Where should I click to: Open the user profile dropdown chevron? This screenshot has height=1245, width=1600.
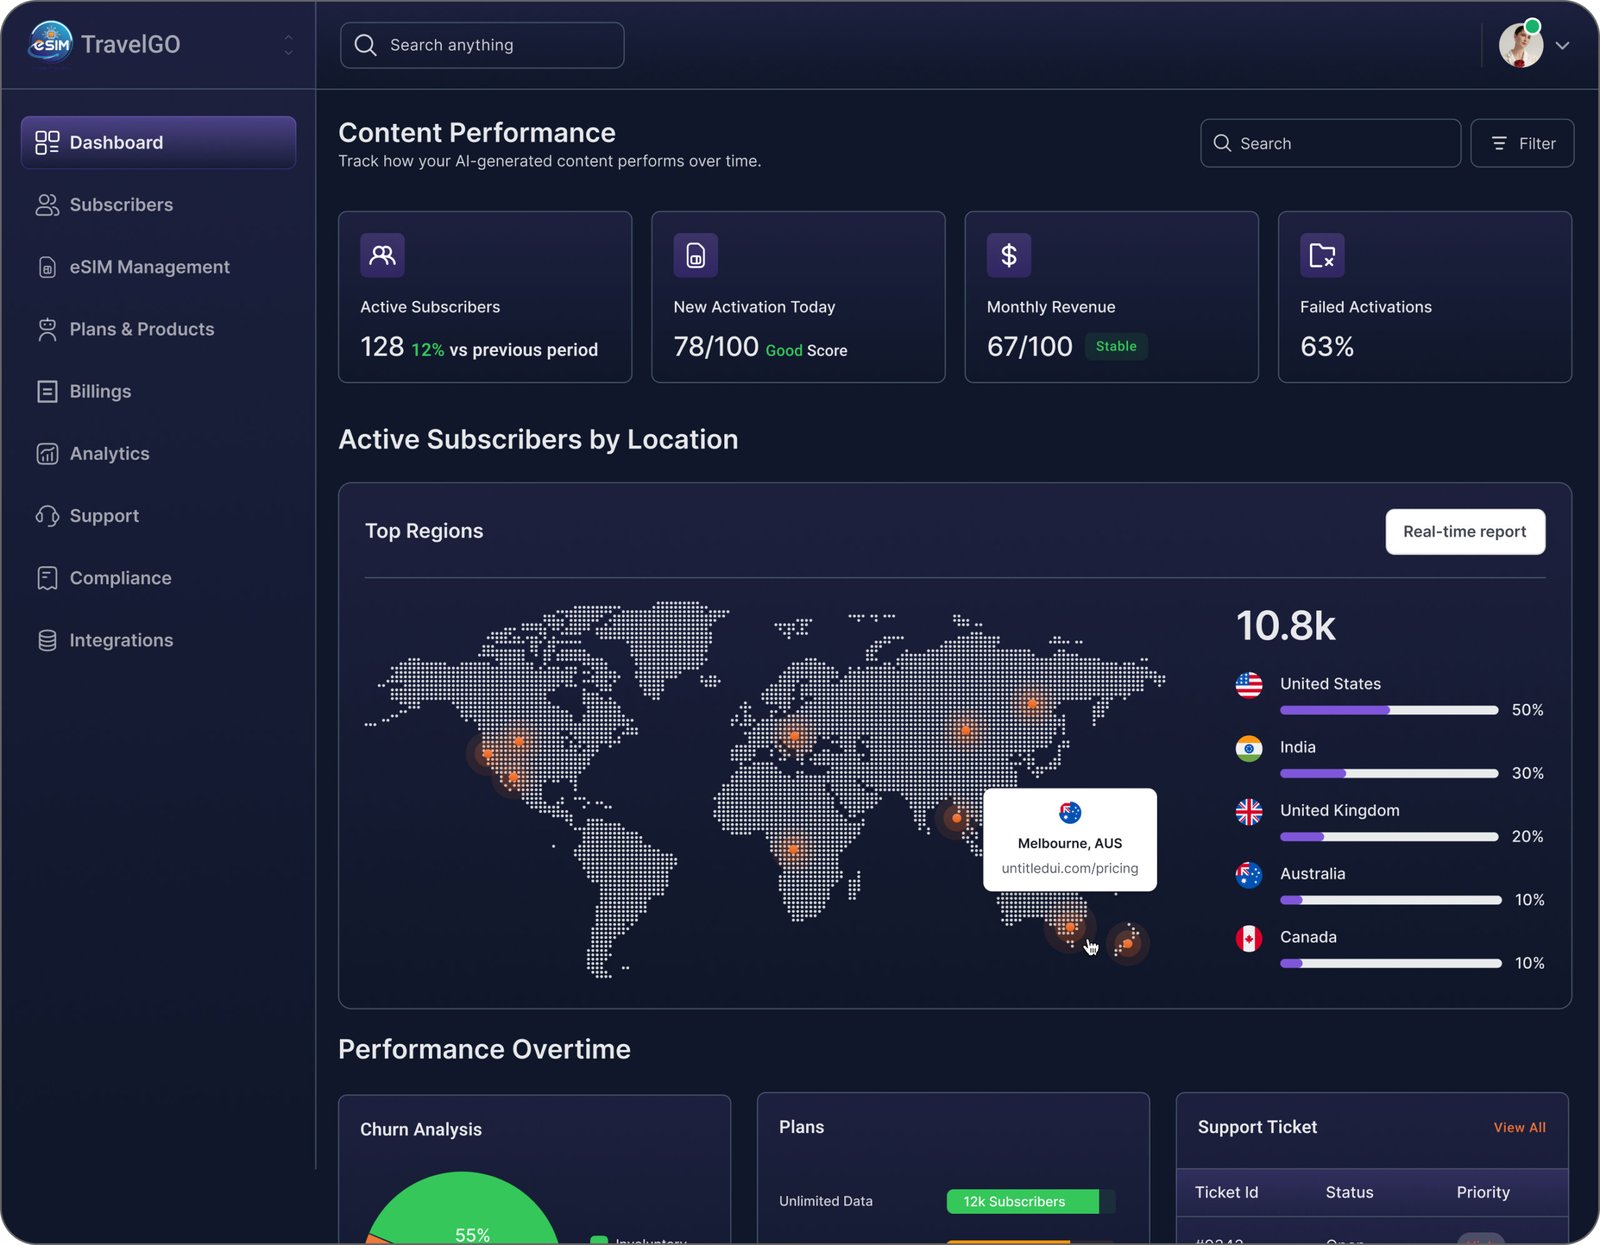[x=1562, y=46]
